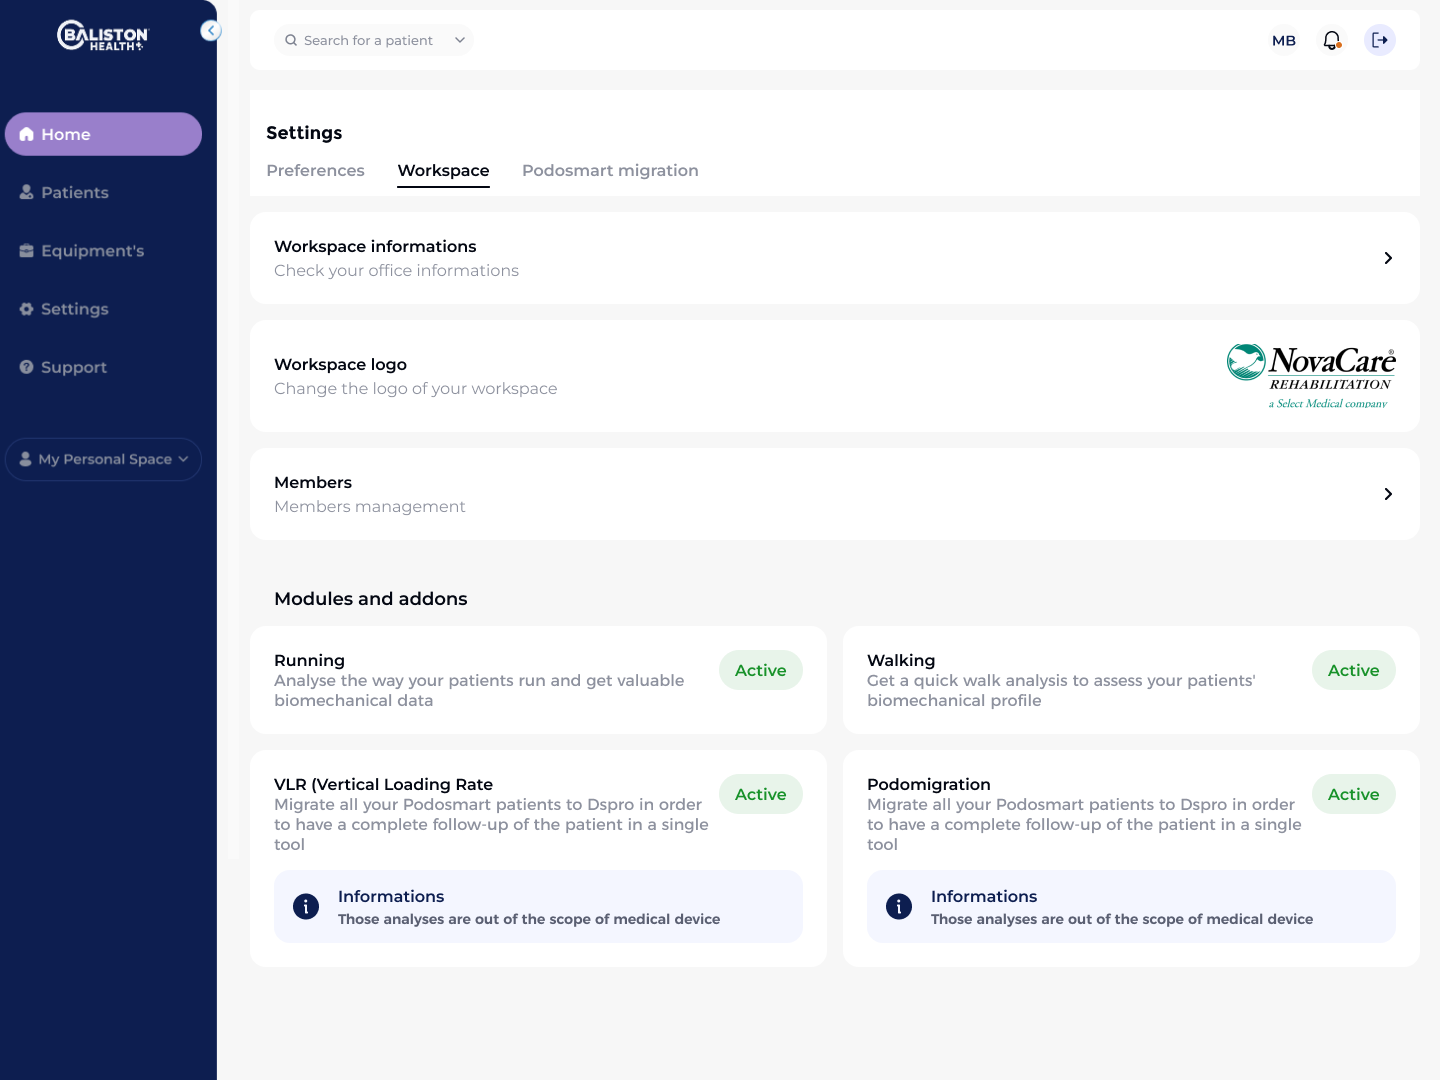
Task: Click the MB user avatar initials
Action: pos(1284,40)
